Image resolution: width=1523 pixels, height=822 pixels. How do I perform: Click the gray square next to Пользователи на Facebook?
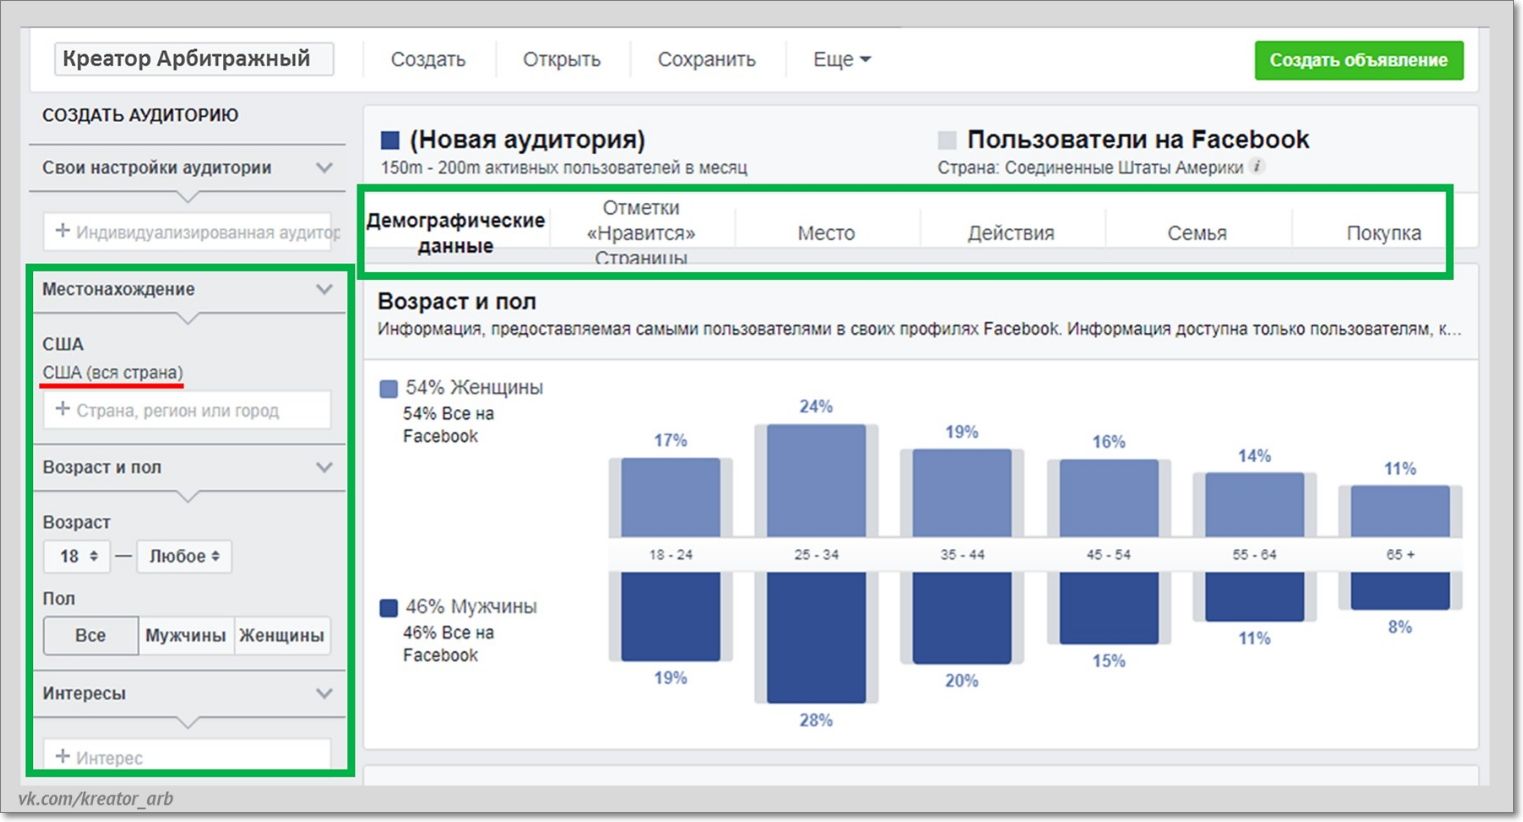[946, 140]
